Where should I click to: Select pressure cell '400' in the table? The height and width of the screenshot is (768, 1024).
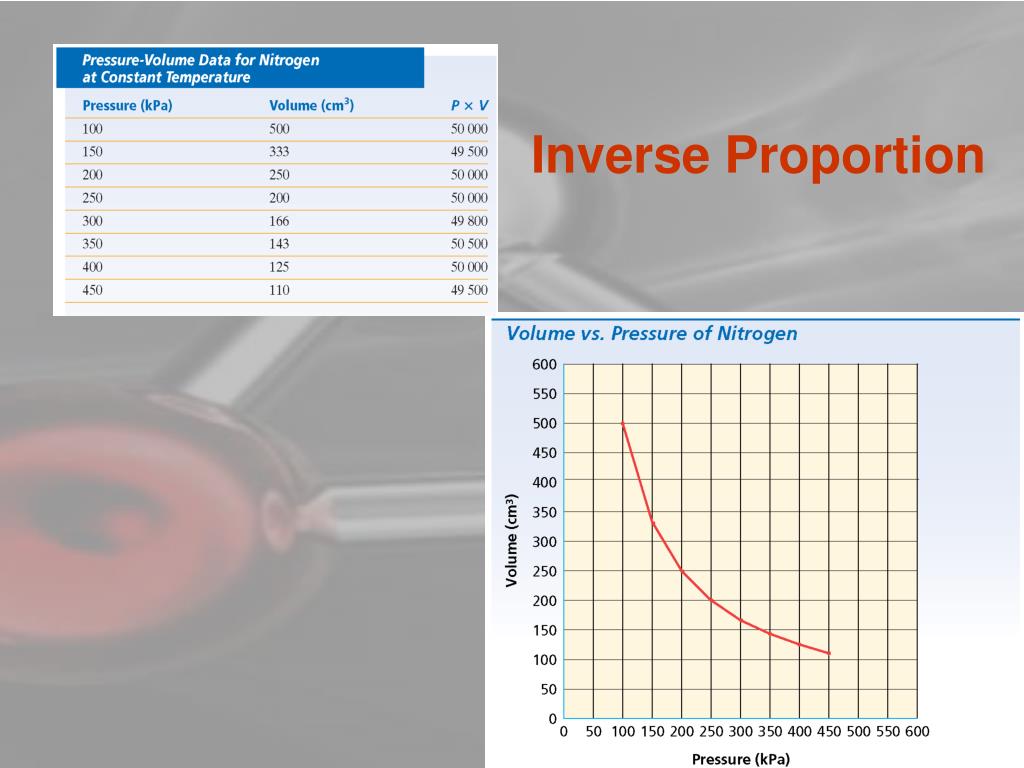tap(92, 266)
